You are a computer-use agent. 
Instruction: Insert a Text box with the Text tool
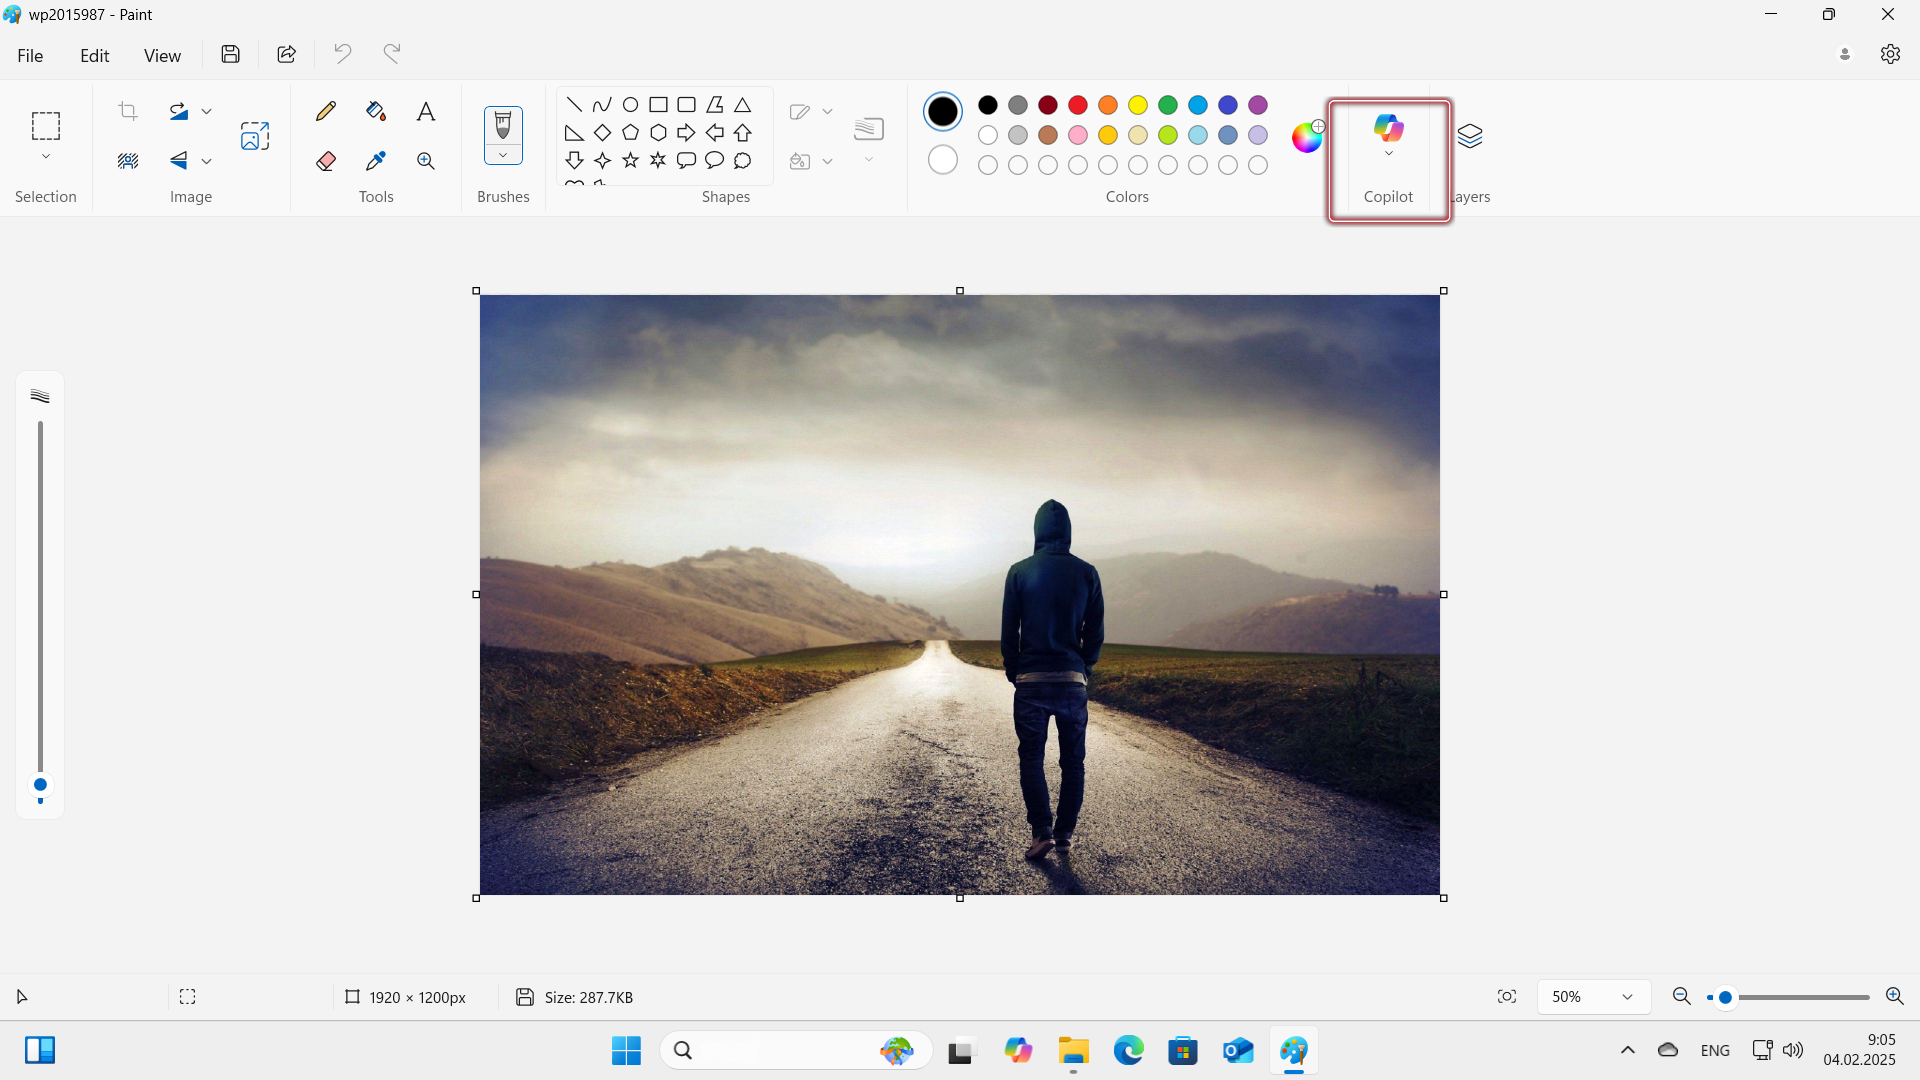click(x=425, y=111)
